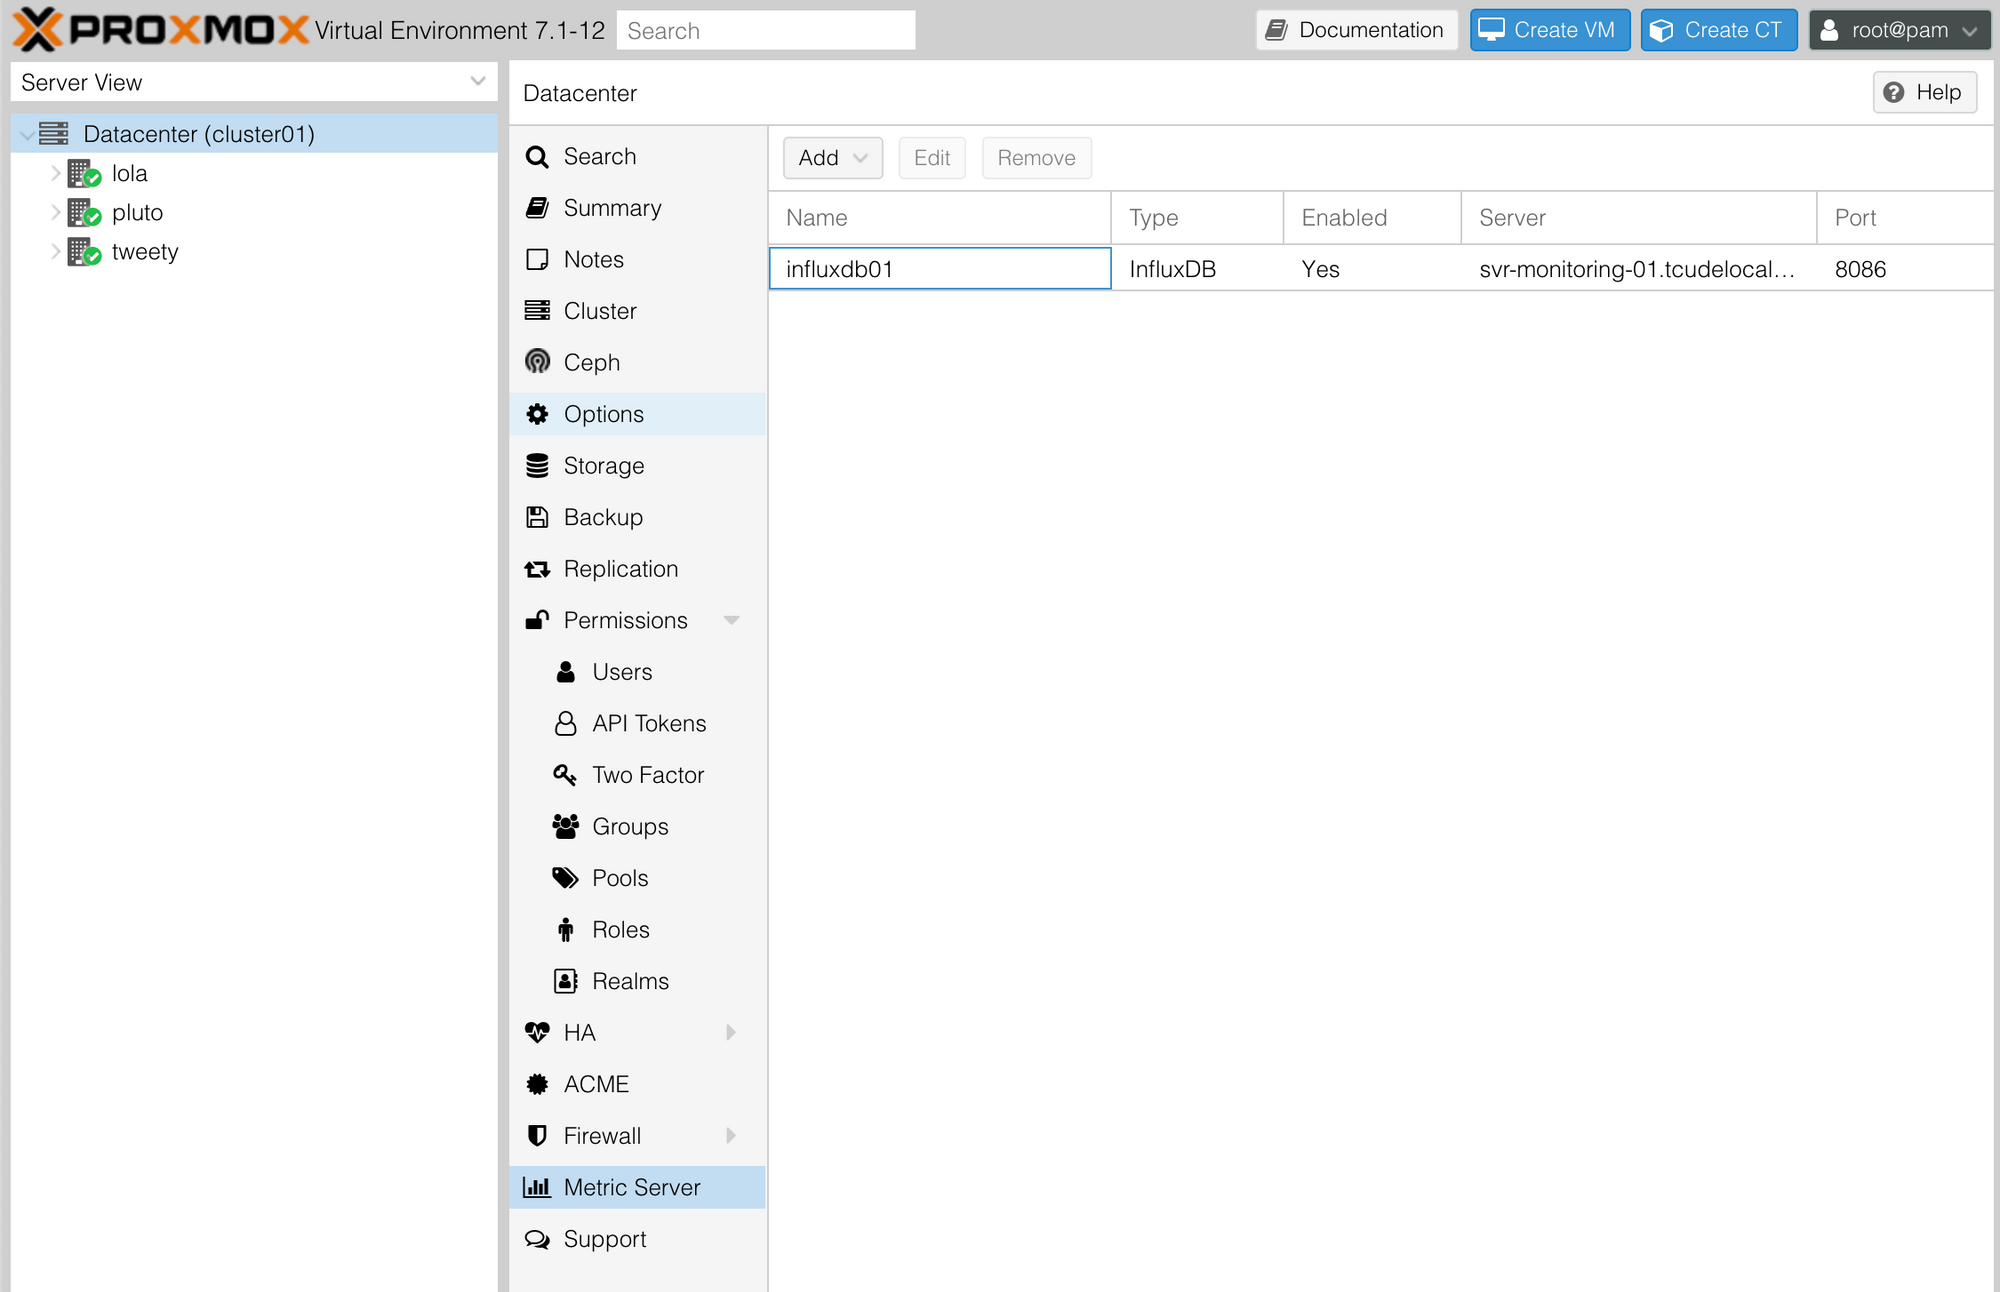Click the Edit button
The height and width of the screenshot is (1292, 2000).
pos(932,158)
